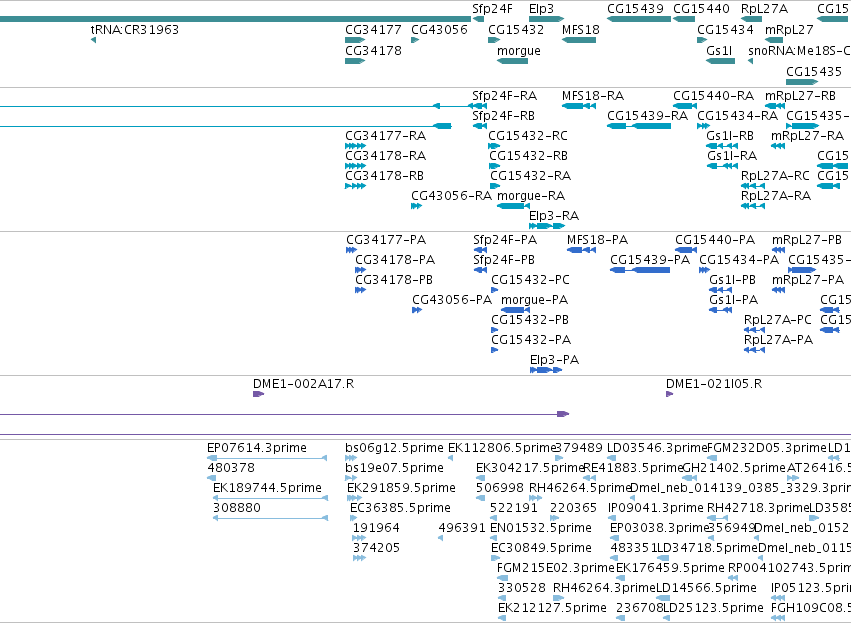Select the CG15440 gene label

[701, 9]
